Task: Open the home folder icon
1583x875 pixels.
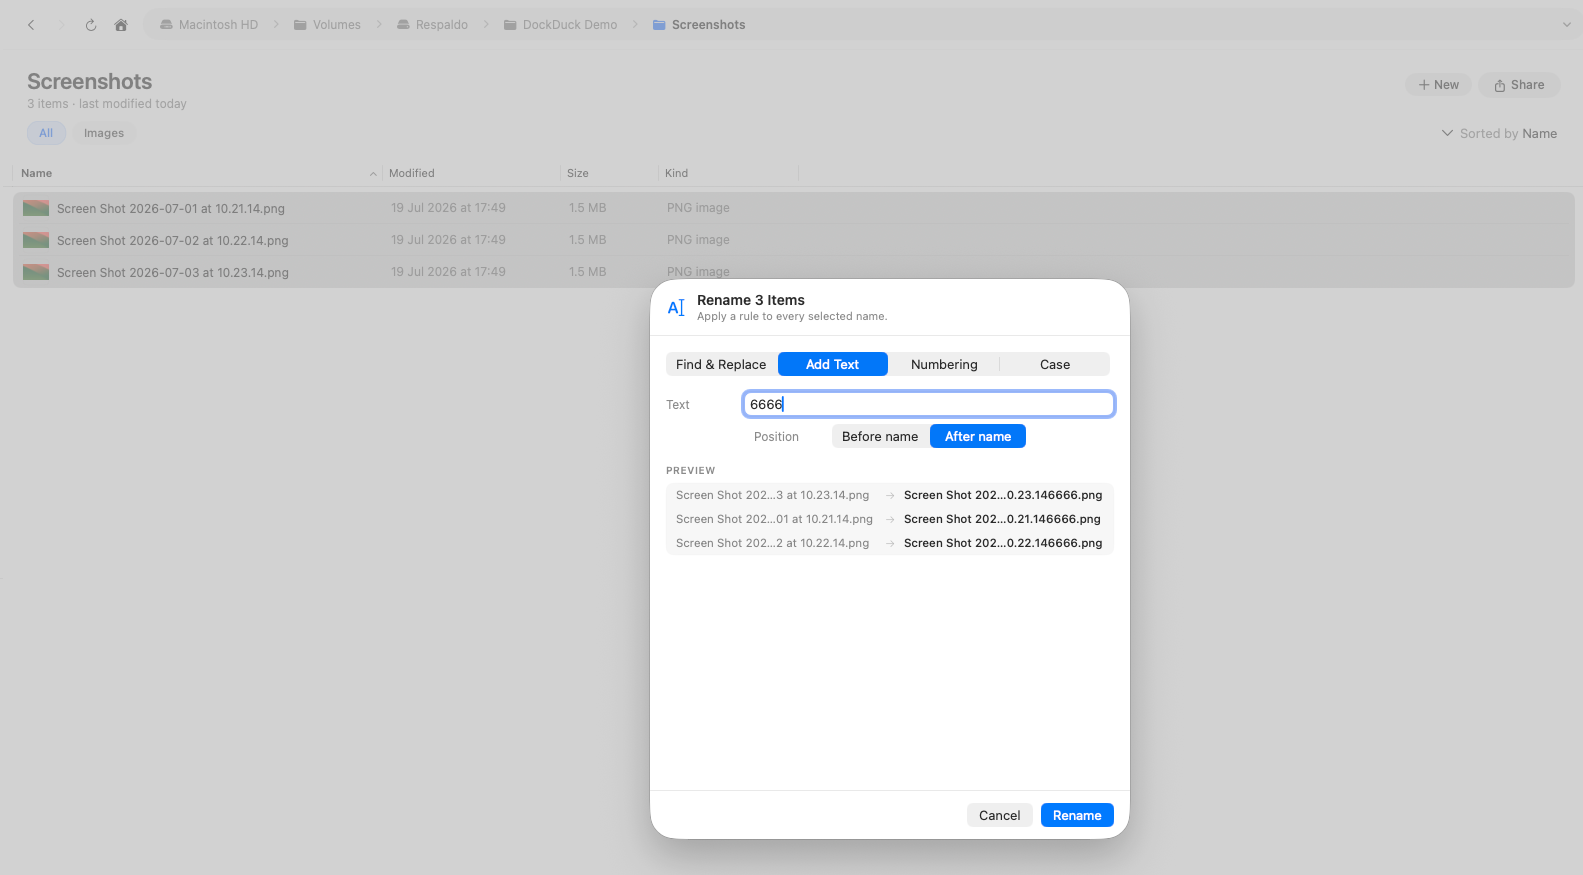Action: pyautogui.click(x=121, y=25)
